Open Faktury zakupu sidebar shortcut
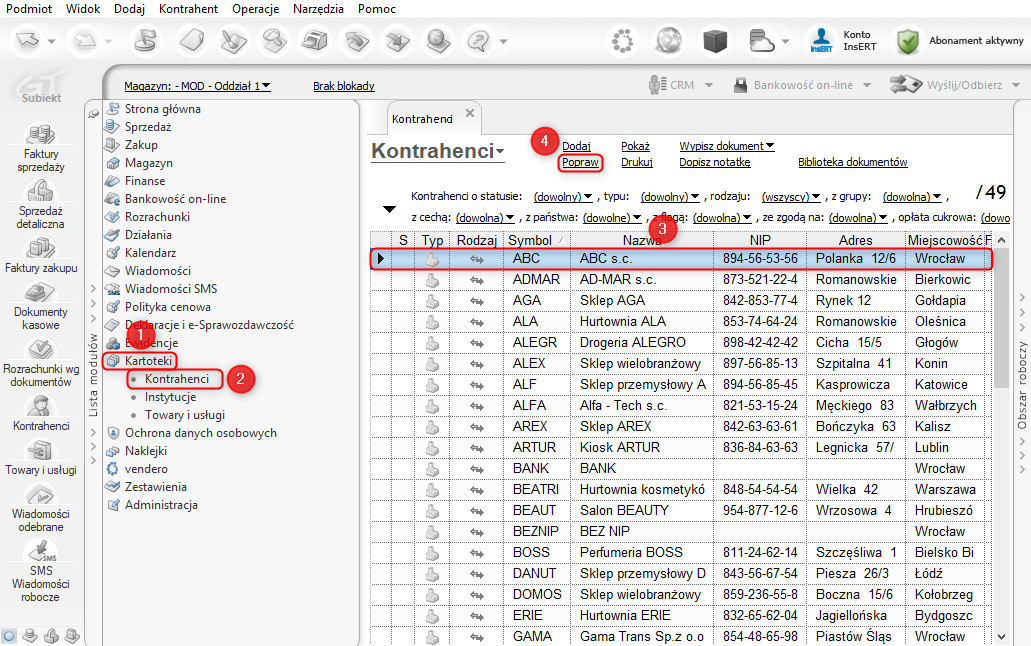 41,255
